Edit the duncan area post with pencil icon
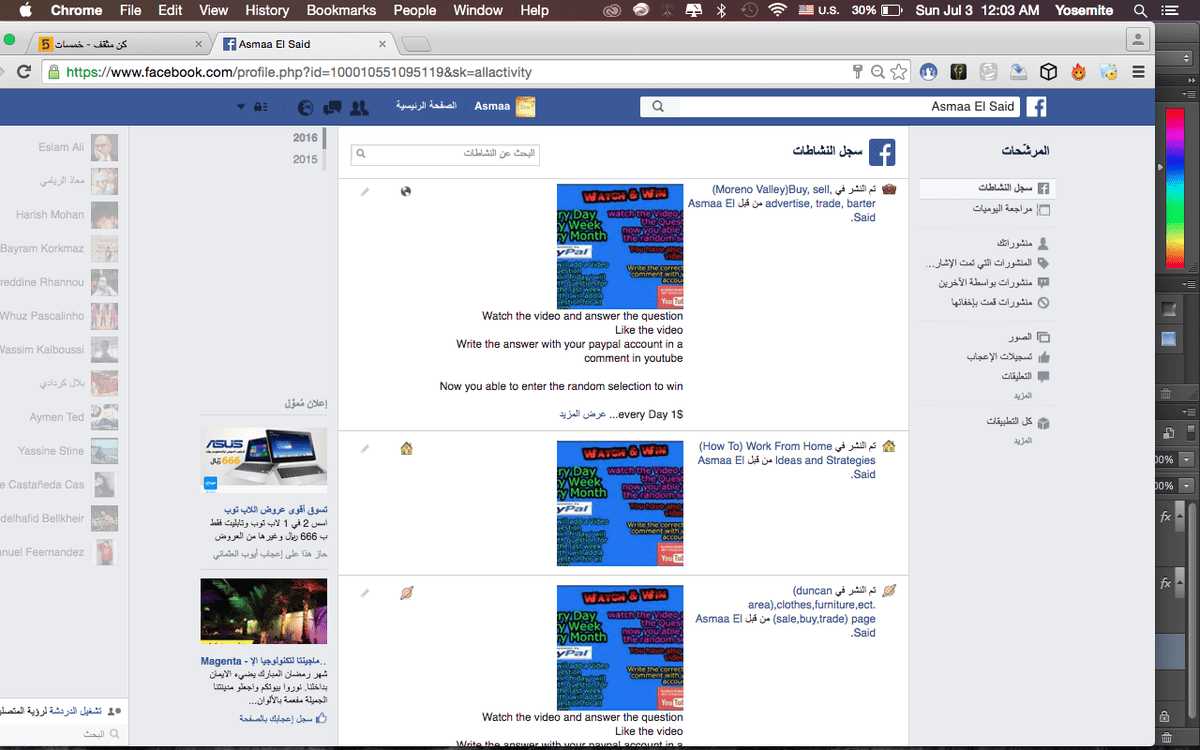 365,593
